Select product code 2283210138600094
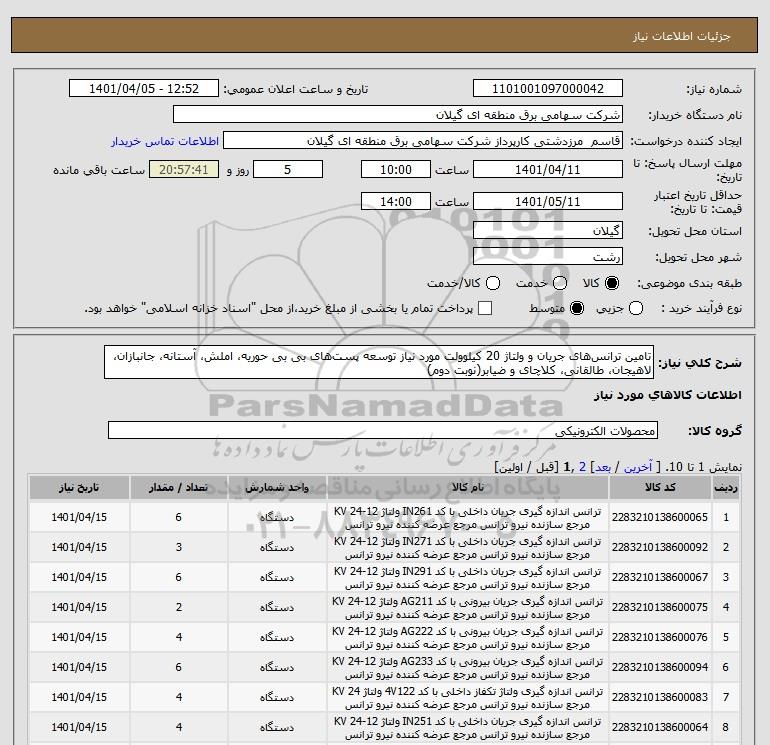Image resolution: width=770 pixels, height=745 pixels. 660,667
